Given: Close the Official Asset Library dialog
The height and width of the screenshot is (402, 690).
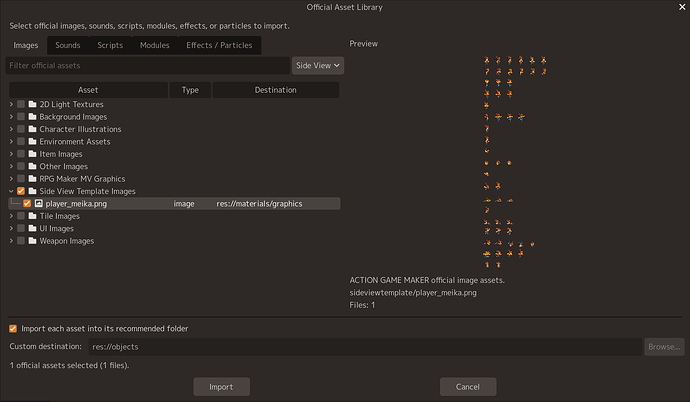Looking at the screenshot, I should pyautogui.click(x=682, y=7).
